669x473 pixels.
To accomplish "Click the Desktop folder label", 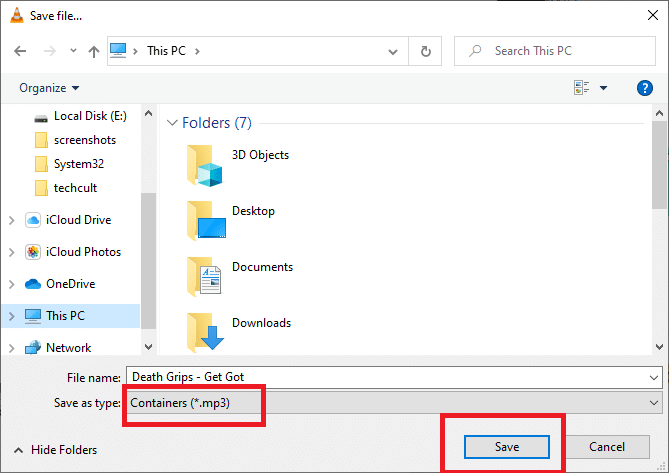I will (x=253, y=211).
